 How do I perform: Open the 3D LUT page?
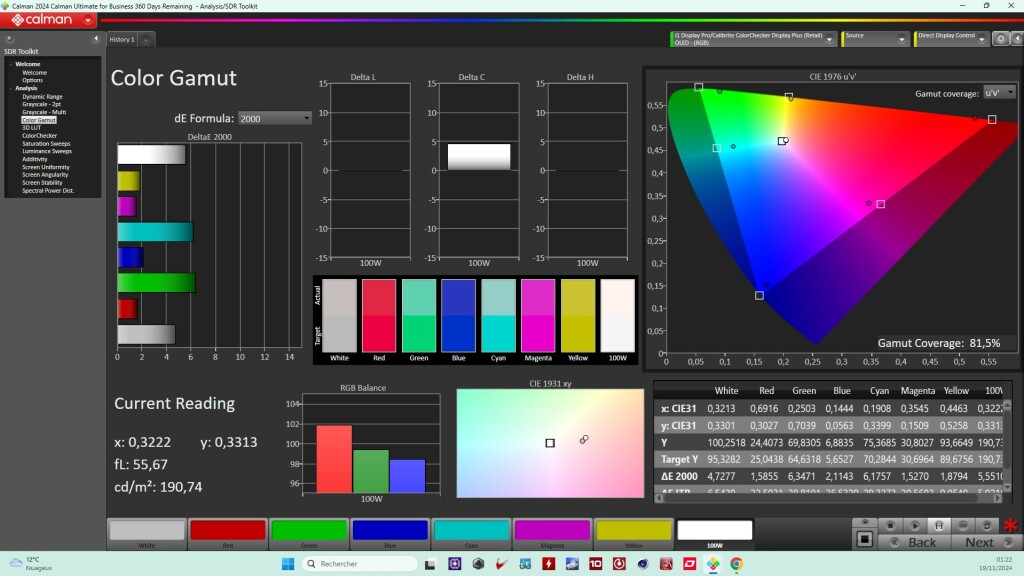coord(31,128)
